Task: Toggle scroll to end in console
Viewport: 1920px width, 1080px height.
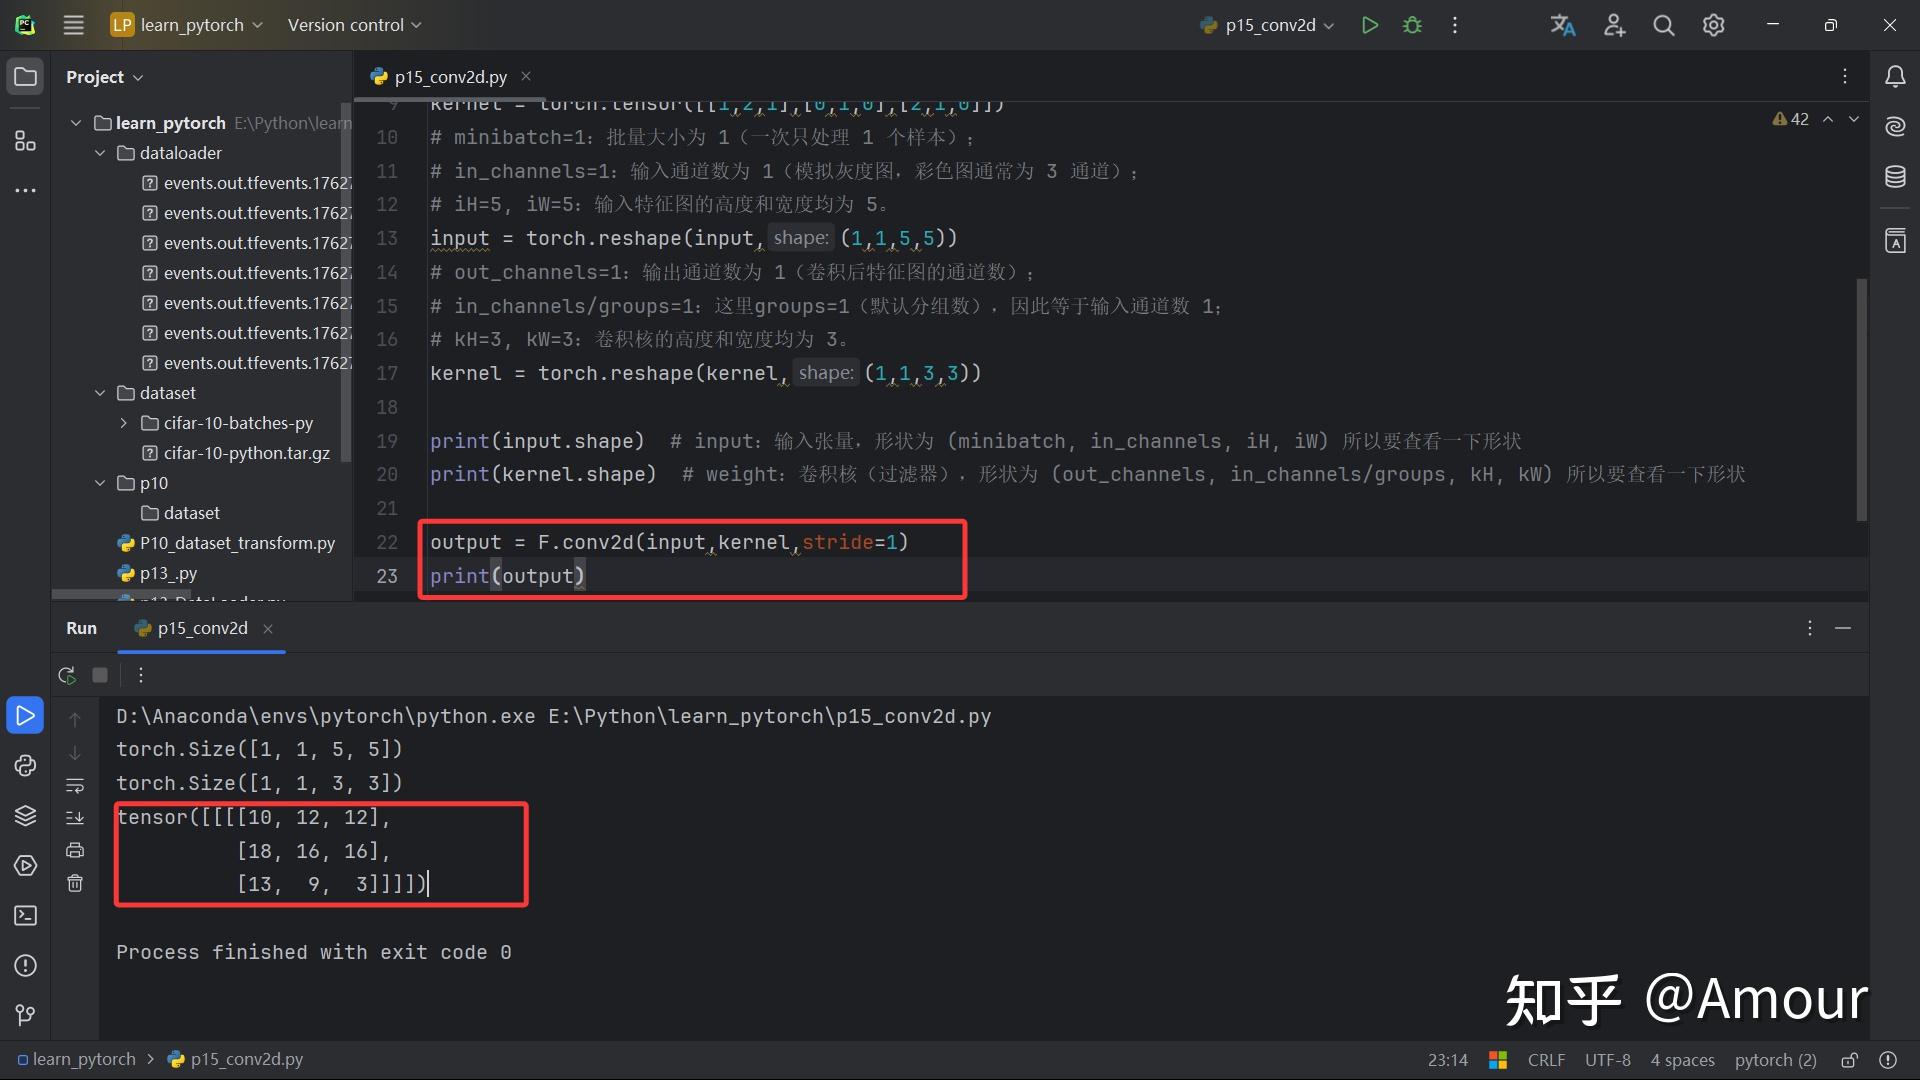Action: (75, 818)
